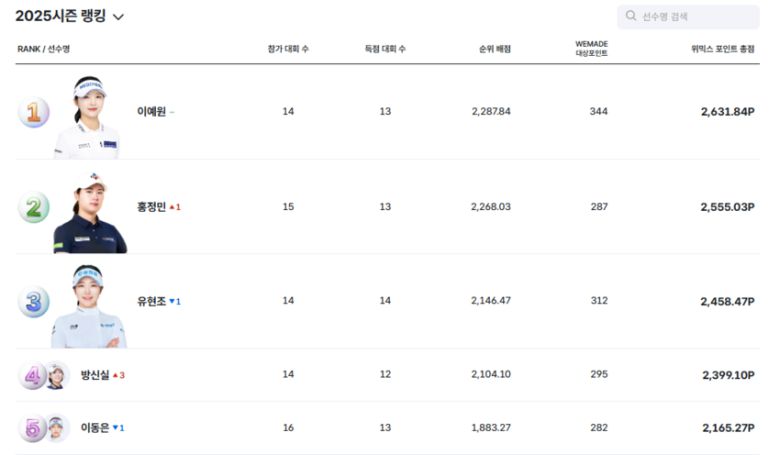Open player 홍정민's profile photo
This screenshot has width=780, height=455.
coord(89,212)
